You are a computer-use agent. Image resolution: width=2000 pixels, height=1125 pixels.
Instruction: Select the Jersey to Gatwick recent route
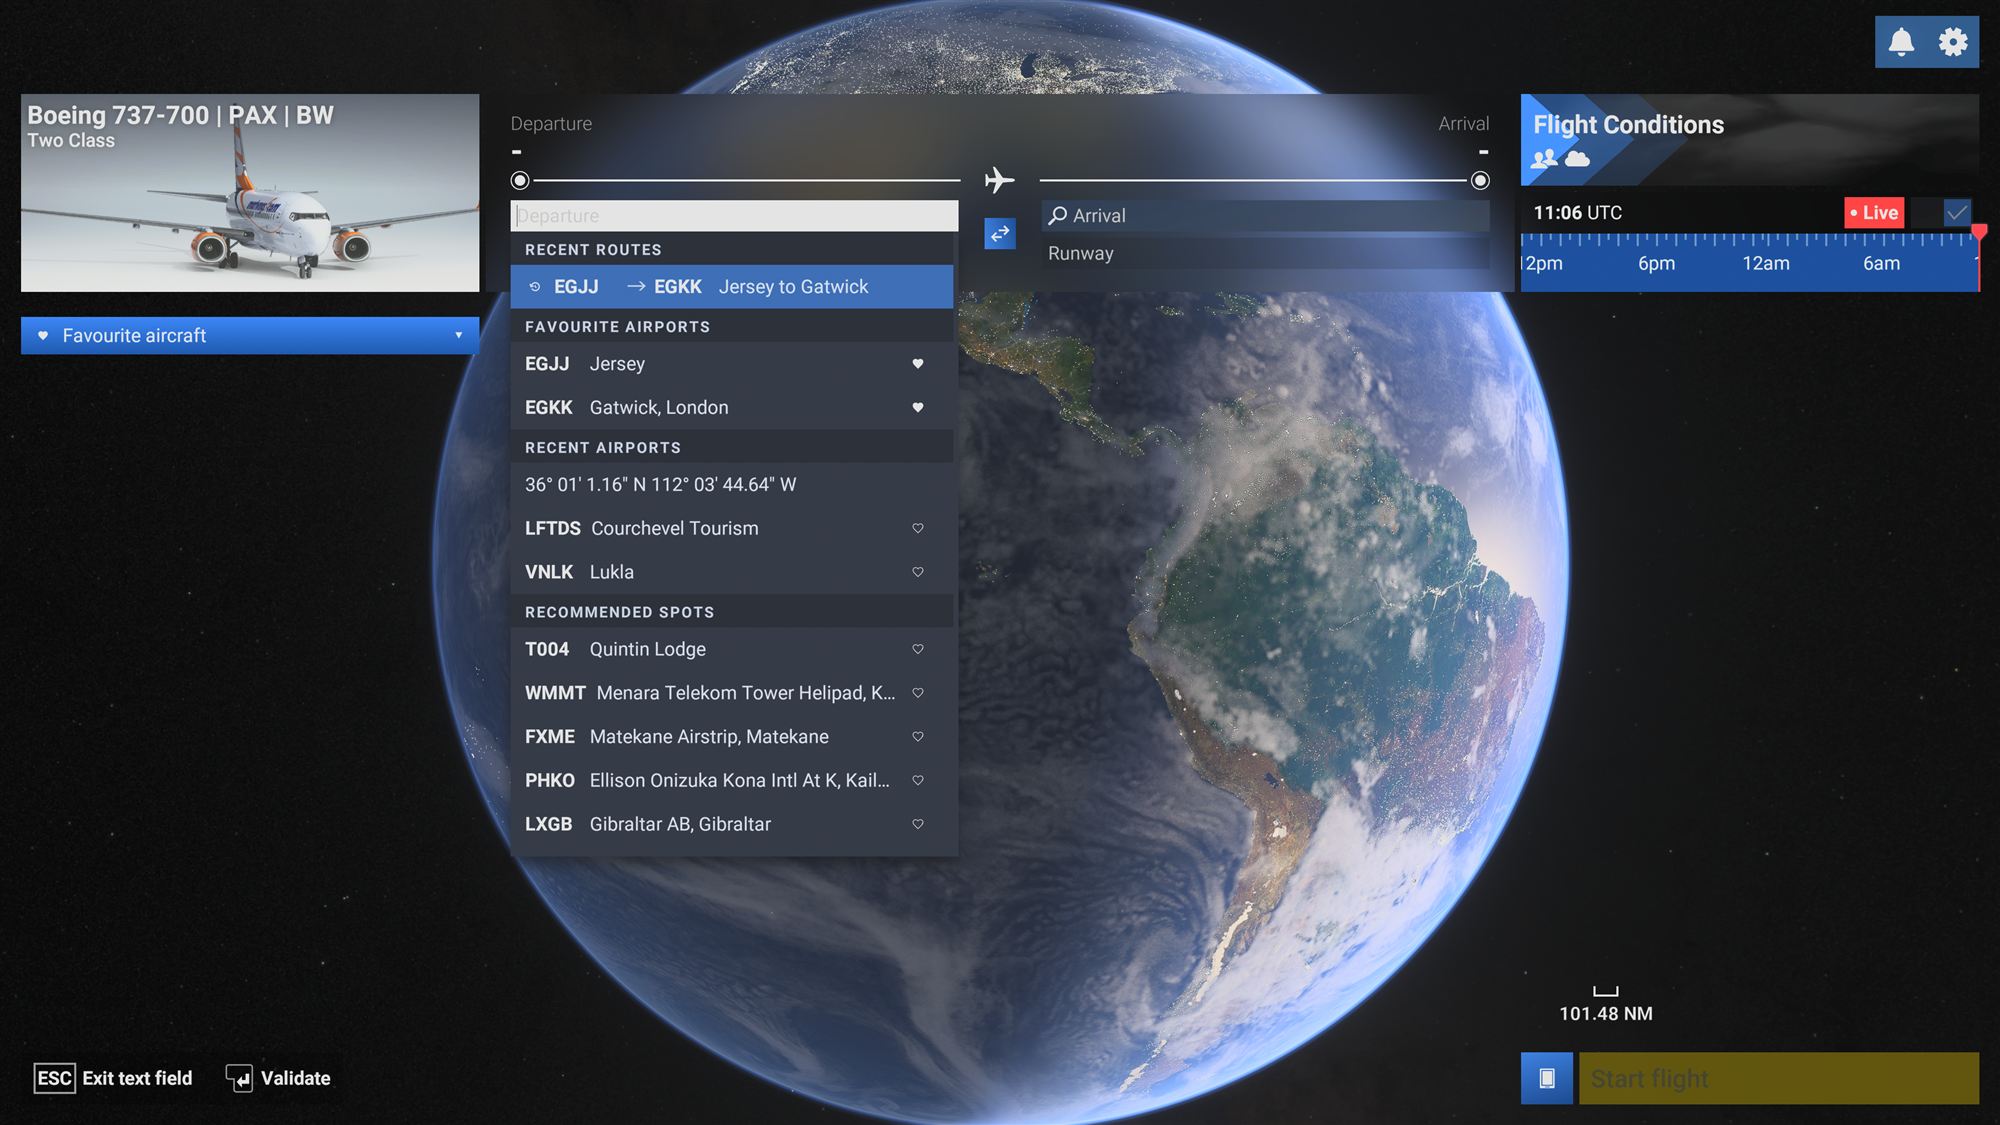click(x=732, y=287)
